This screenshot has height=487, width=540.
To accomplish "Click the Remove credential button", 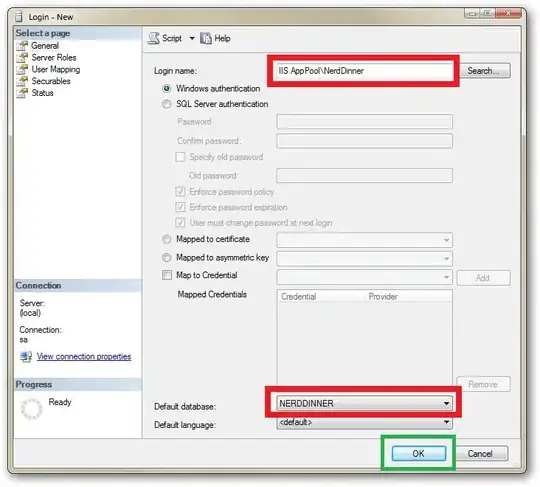I will [x=483, y=384].
